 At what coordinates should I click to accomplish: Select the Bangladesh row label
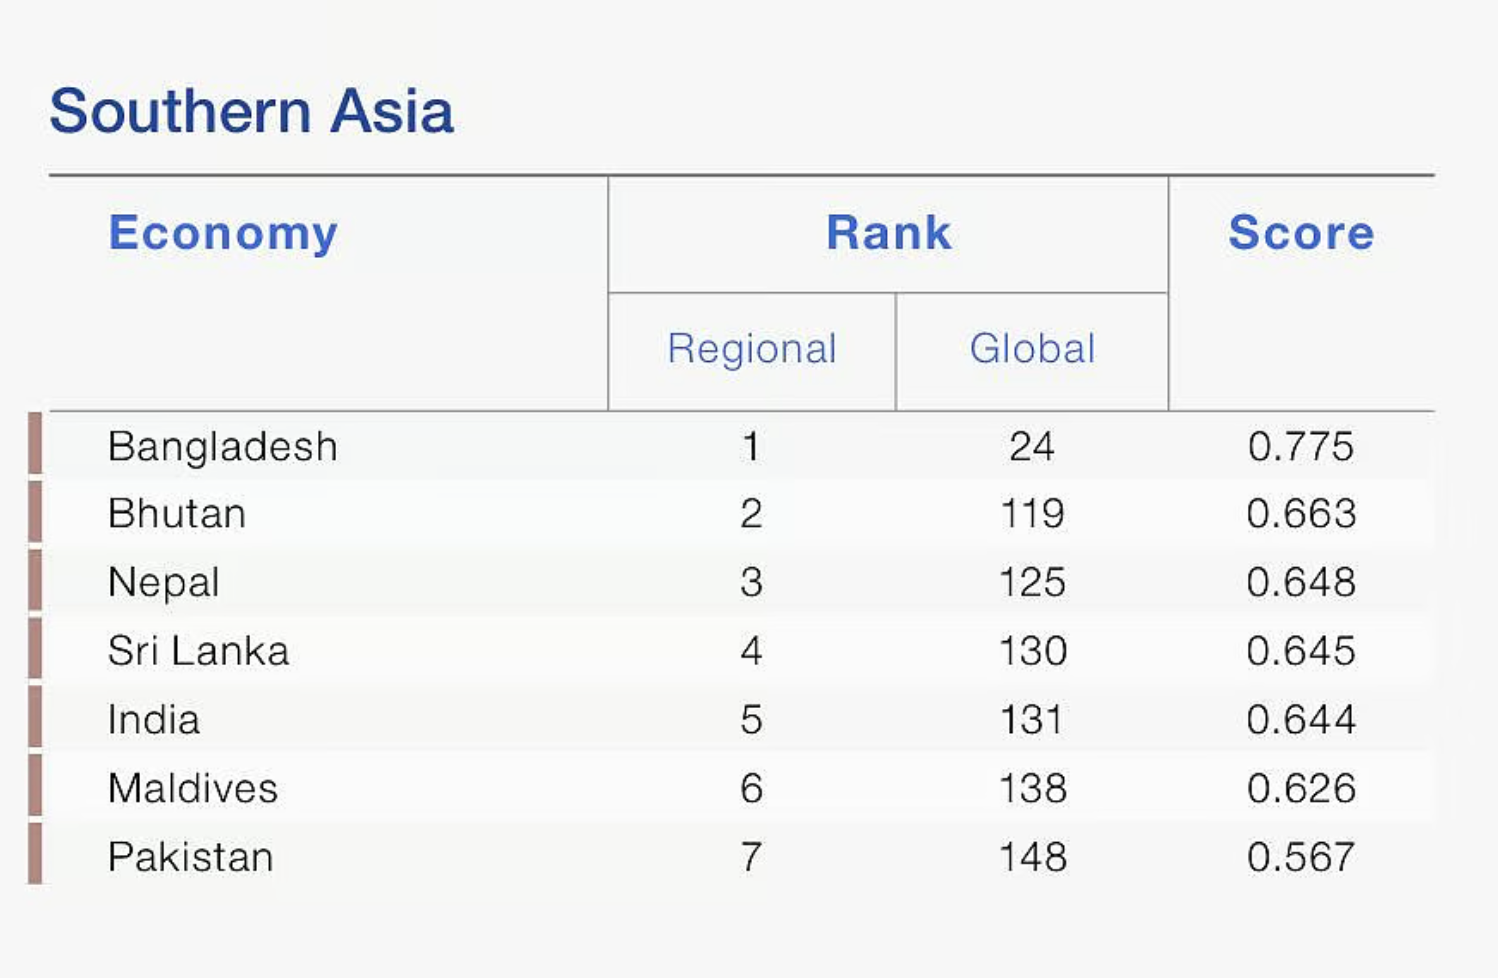click(x=223, y=447)
